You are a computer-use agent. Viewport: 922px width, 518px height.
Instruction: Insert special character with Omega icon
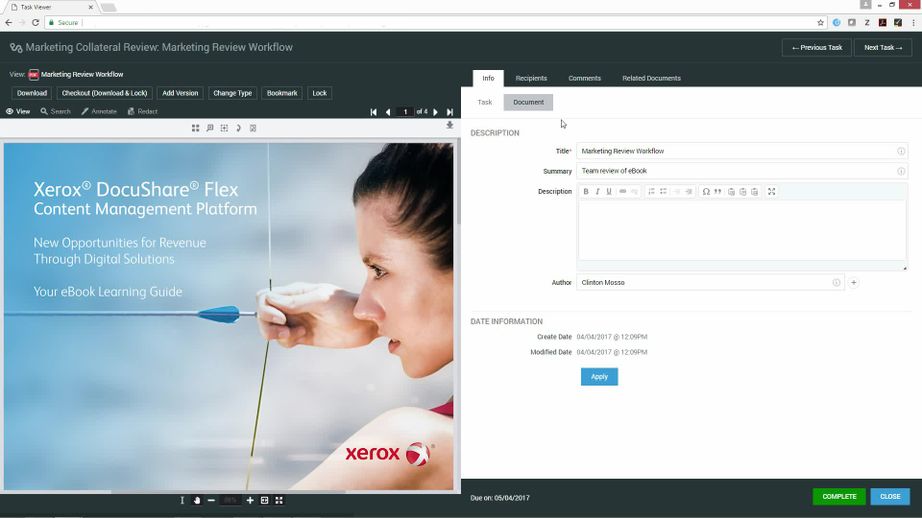[x=706, y=192]
